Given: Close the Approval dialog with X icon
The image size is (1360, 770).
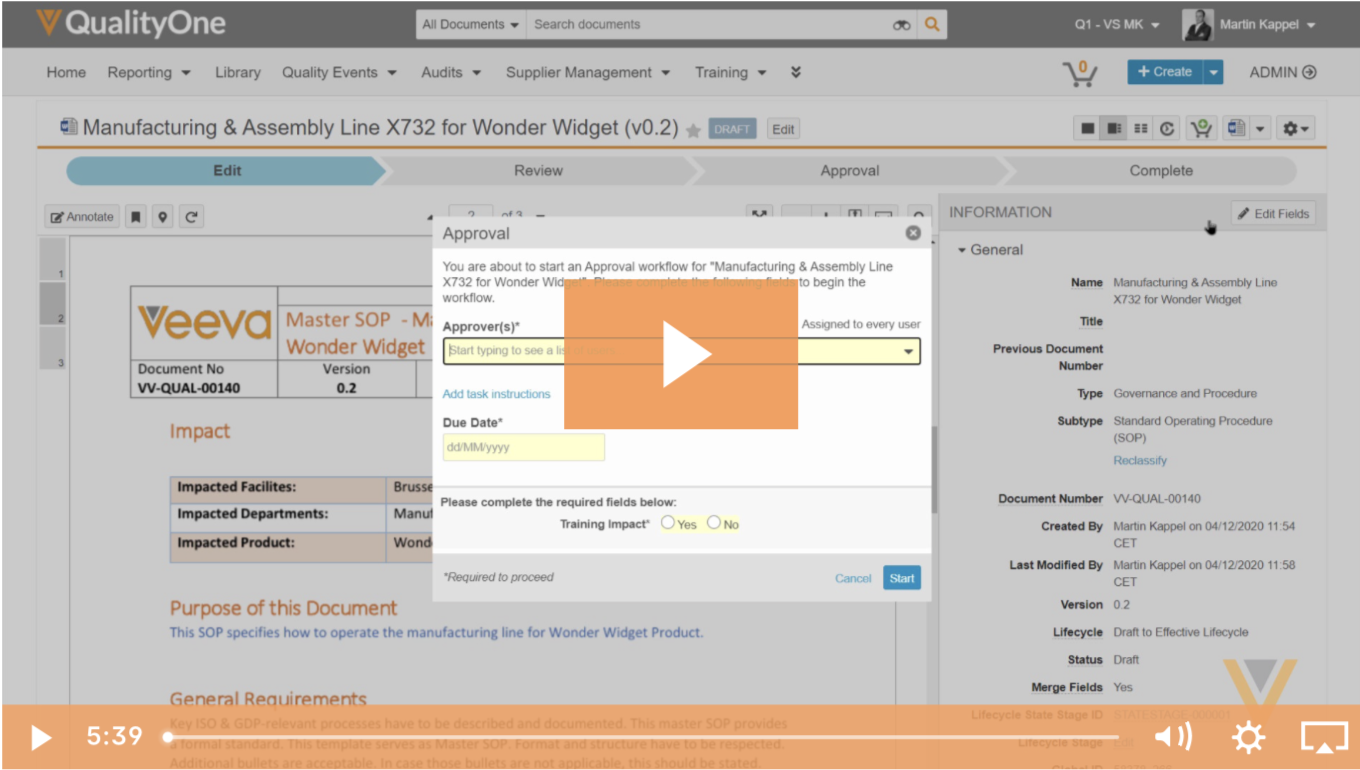Looking at the screenshot, I should 913,233.
